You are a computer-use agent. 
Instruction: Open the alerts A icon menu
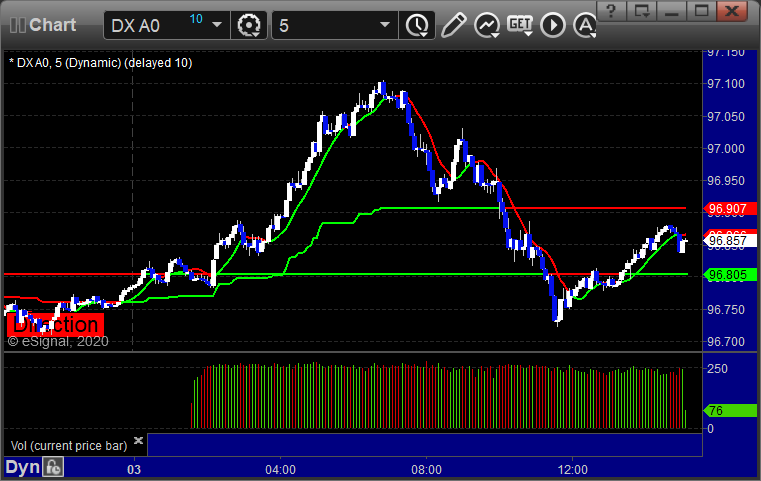click(x=585, y=25)
